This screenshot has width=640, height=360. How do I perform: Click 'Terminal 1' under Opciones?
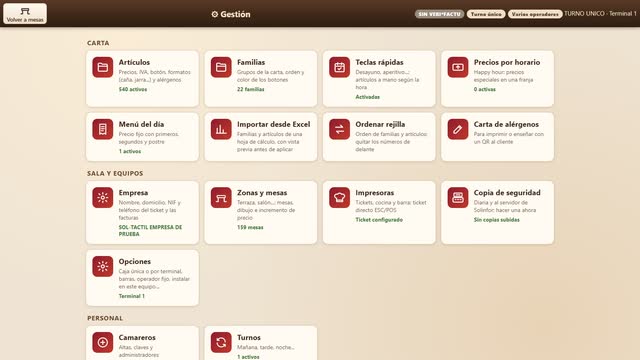(x=131, y=296)
